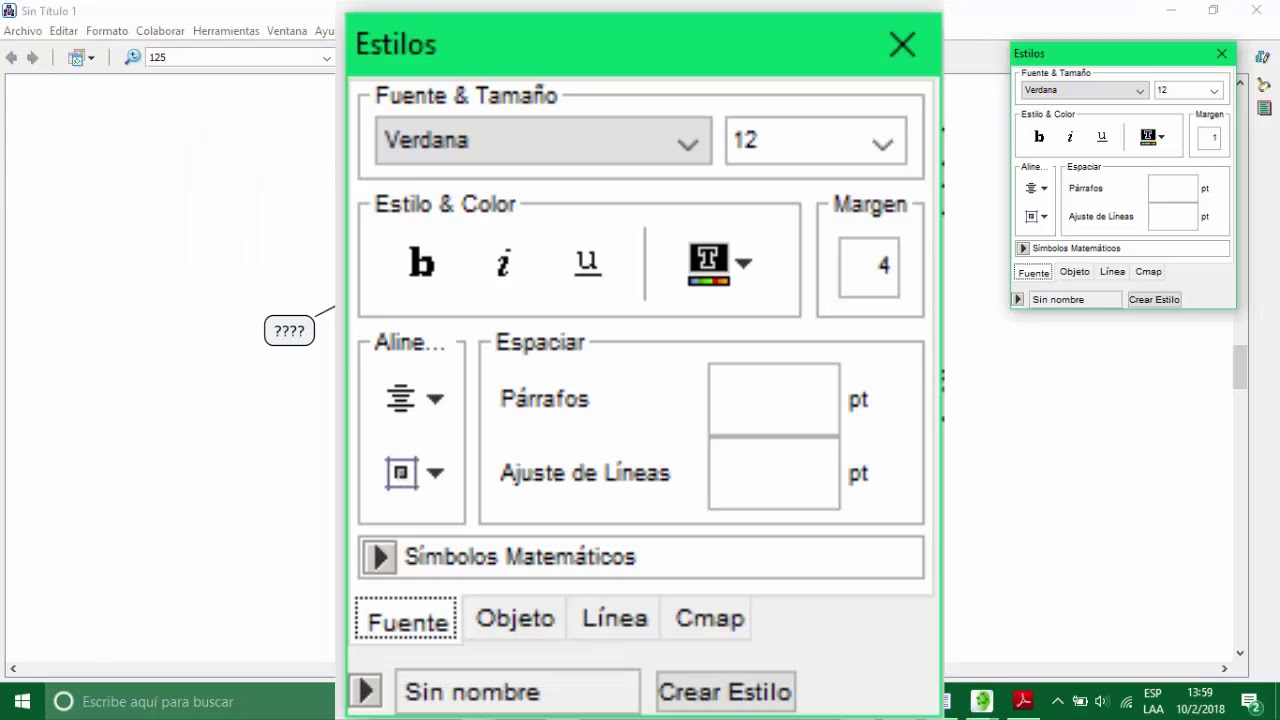Click the green notes list icon on right sidebar
The width and height of the screenshot is (1280, 720).
click(1264, 108)
